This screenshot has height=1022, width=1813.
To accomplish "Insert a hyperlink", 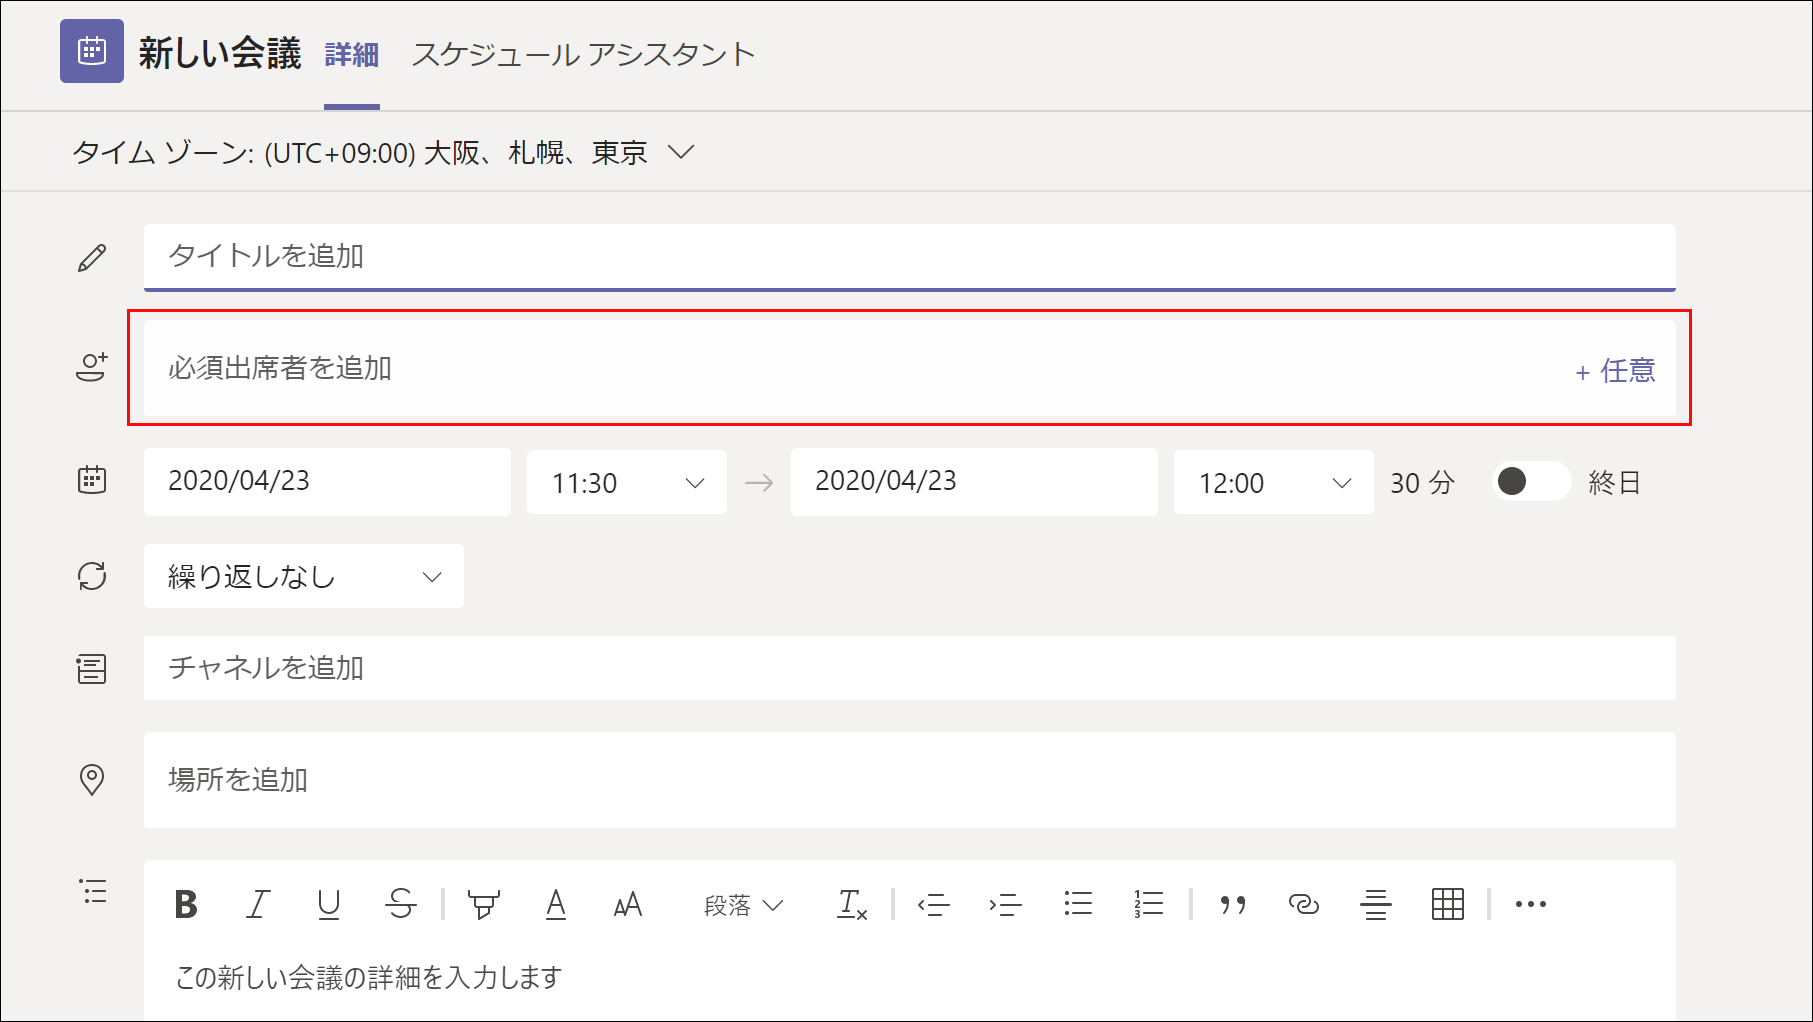I will coord(1304,905).
